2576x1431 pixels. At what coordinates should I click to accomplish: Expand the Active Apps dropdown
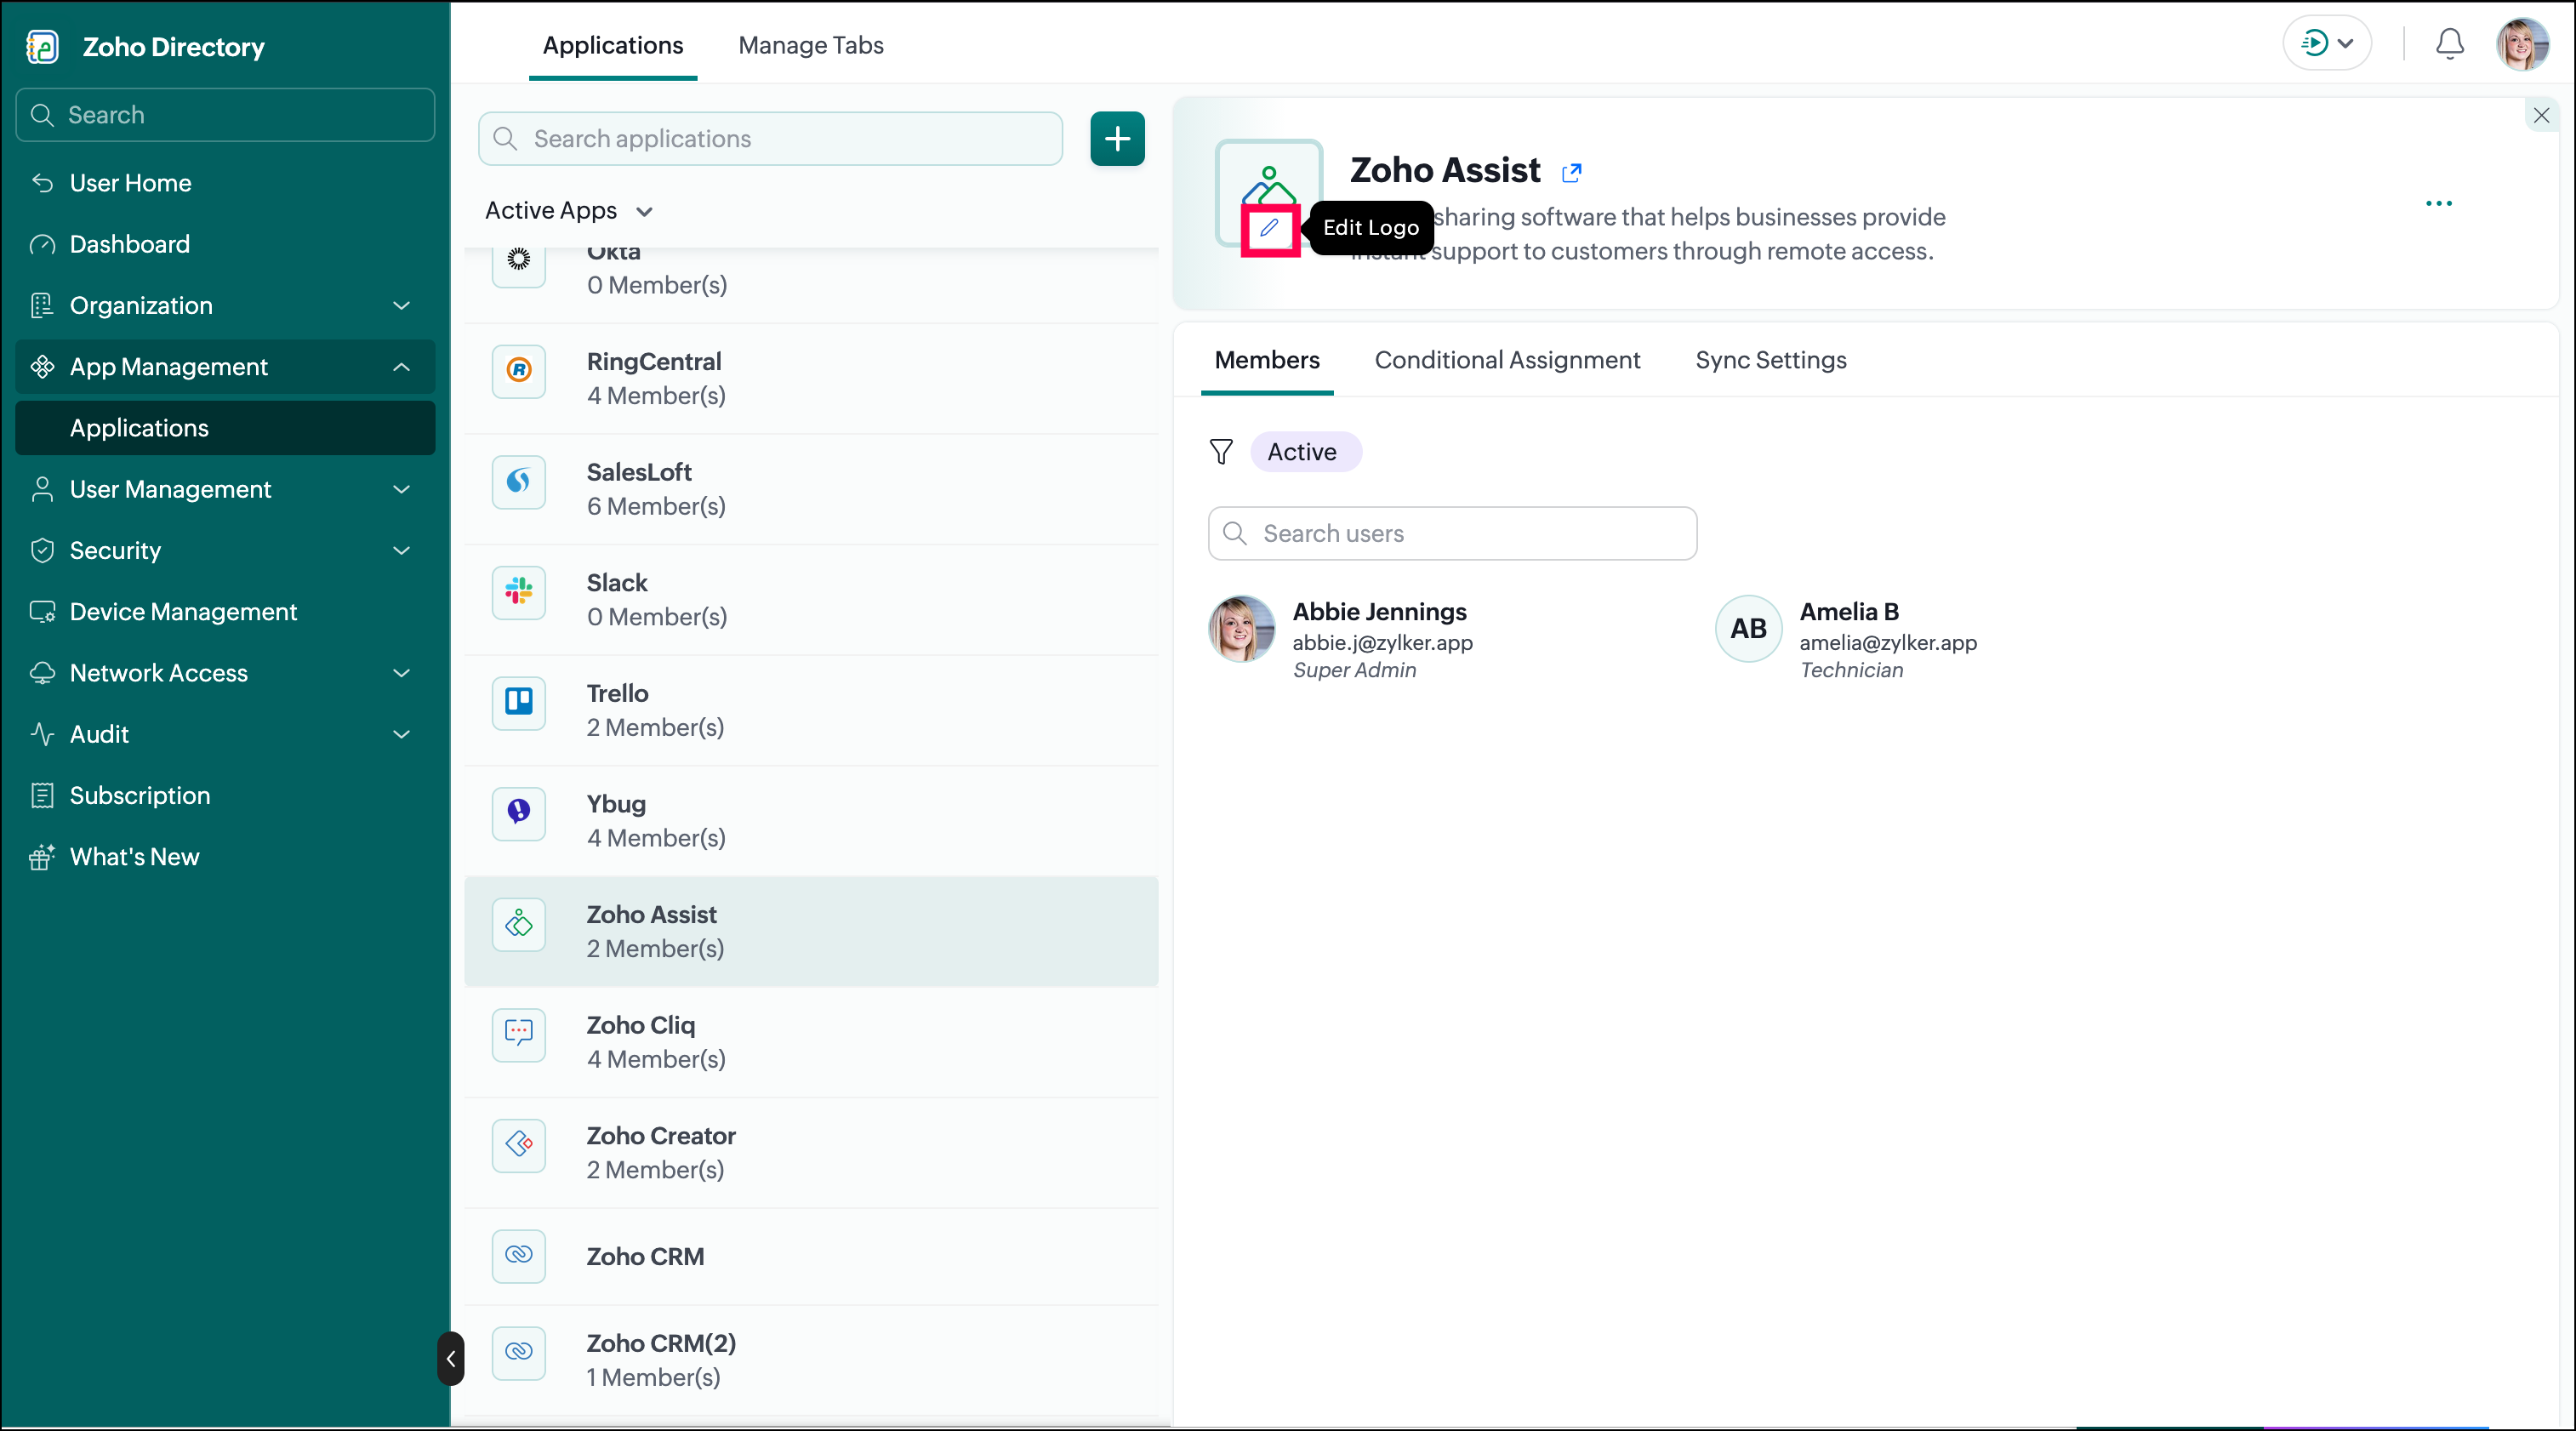click(568, 211)
